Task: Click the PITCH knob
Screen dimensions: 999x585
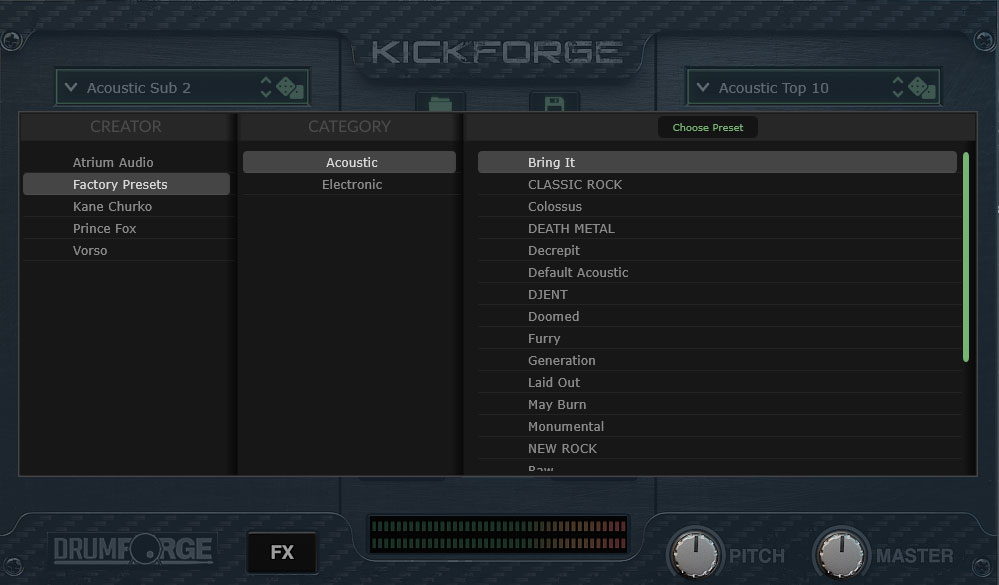Action: (695, 553)
